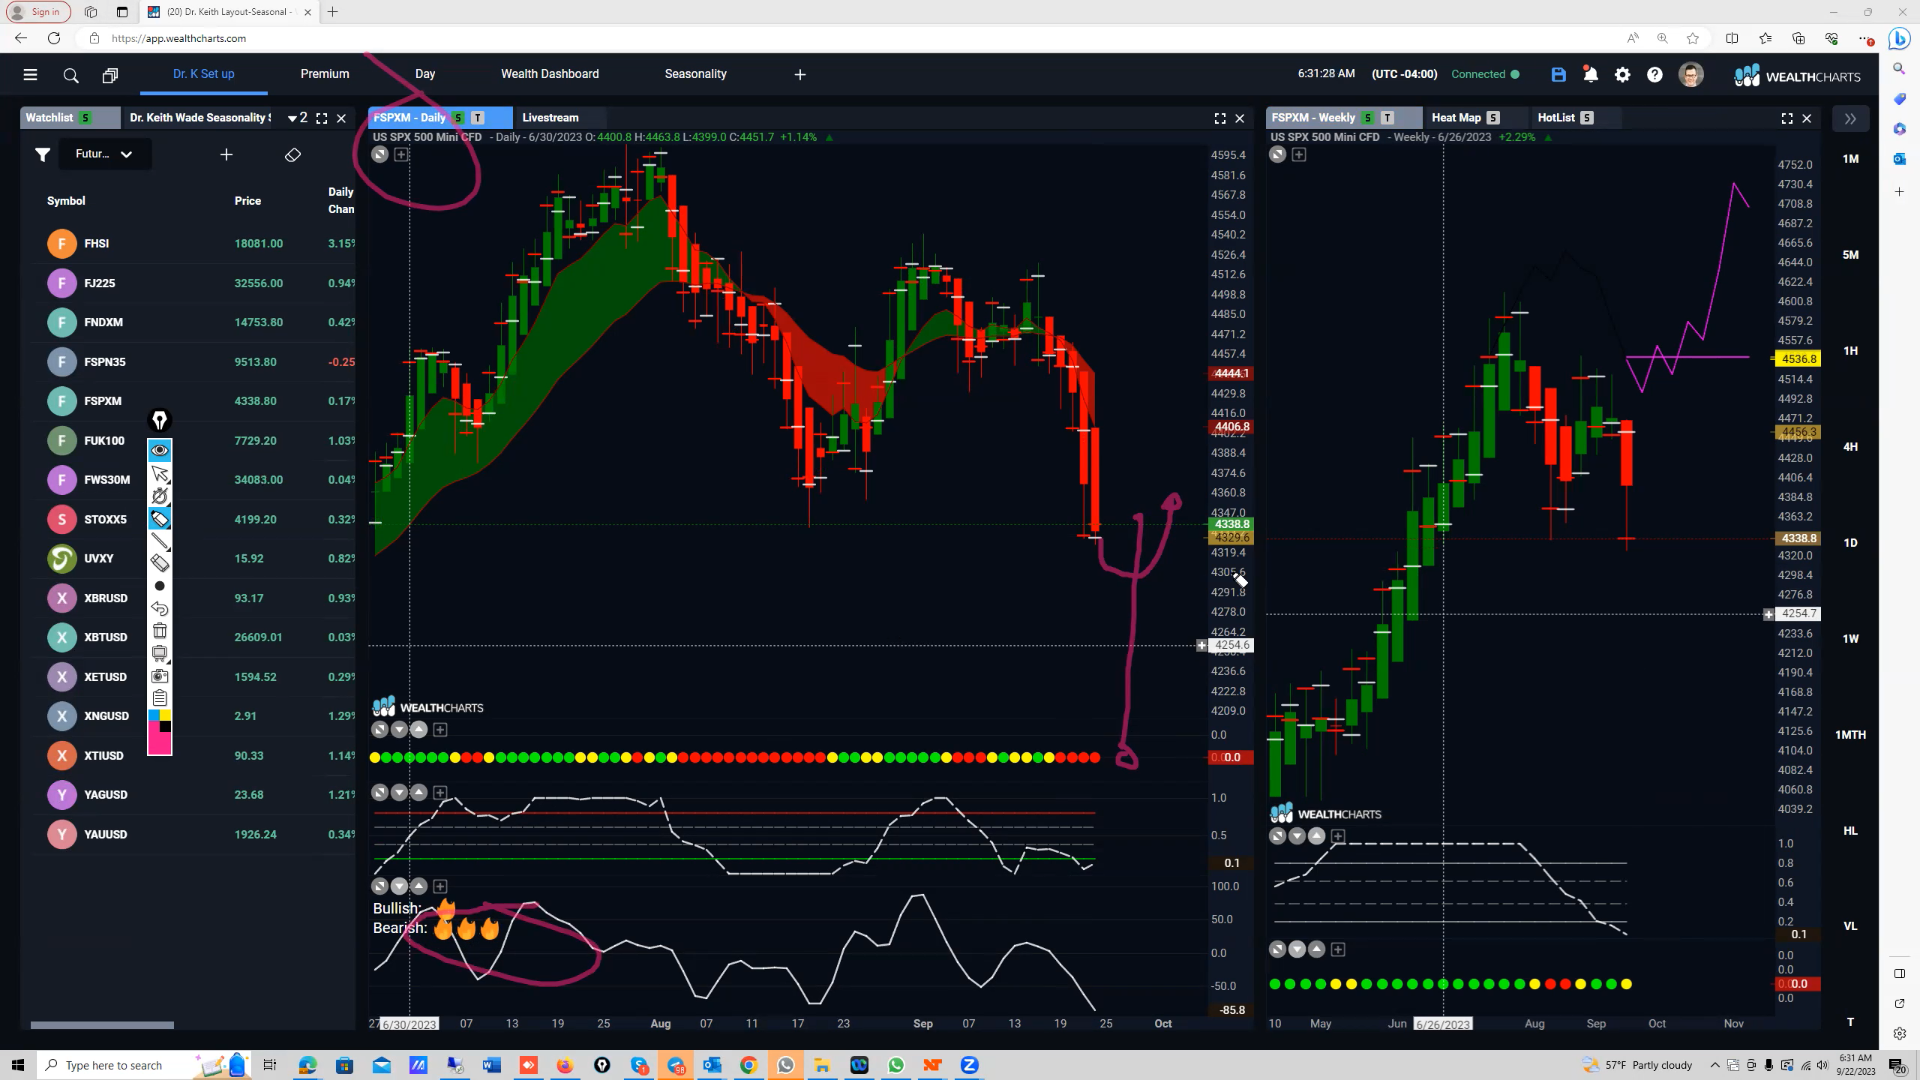Open the watchlist panel tab count dropdown
1920x1080 pixels.
point(297,118)
